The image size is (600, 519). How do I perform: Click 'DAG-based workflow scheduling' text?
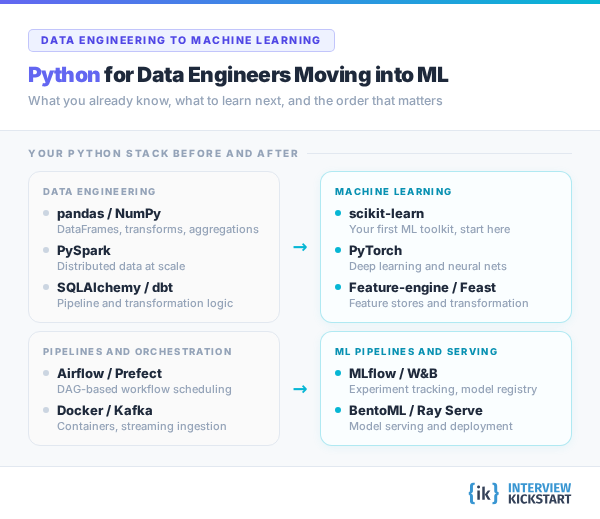(144, 389)
